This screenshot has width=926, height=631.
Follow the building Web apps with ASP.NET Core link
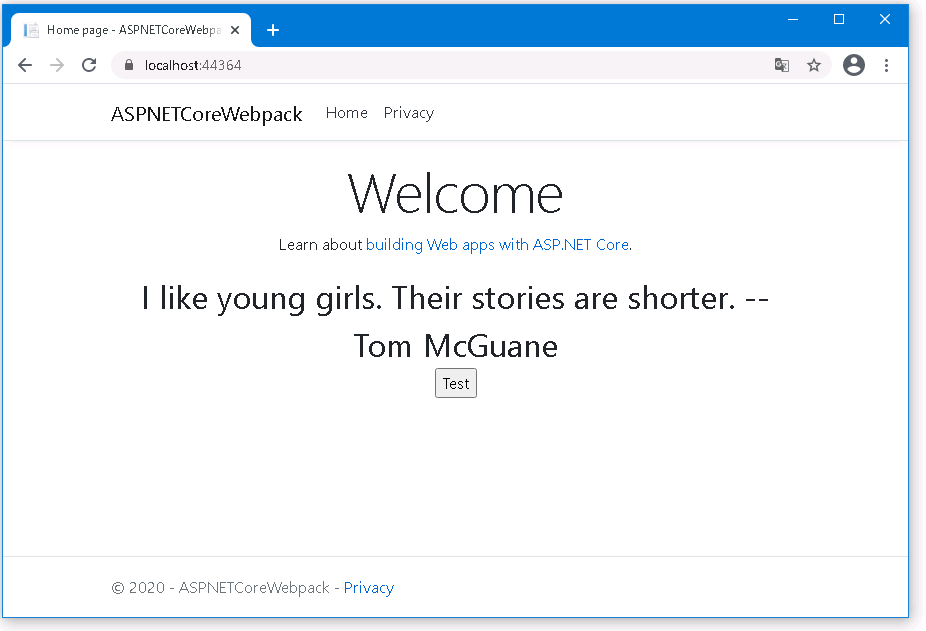pyautogui.click(x=497, y=245)
